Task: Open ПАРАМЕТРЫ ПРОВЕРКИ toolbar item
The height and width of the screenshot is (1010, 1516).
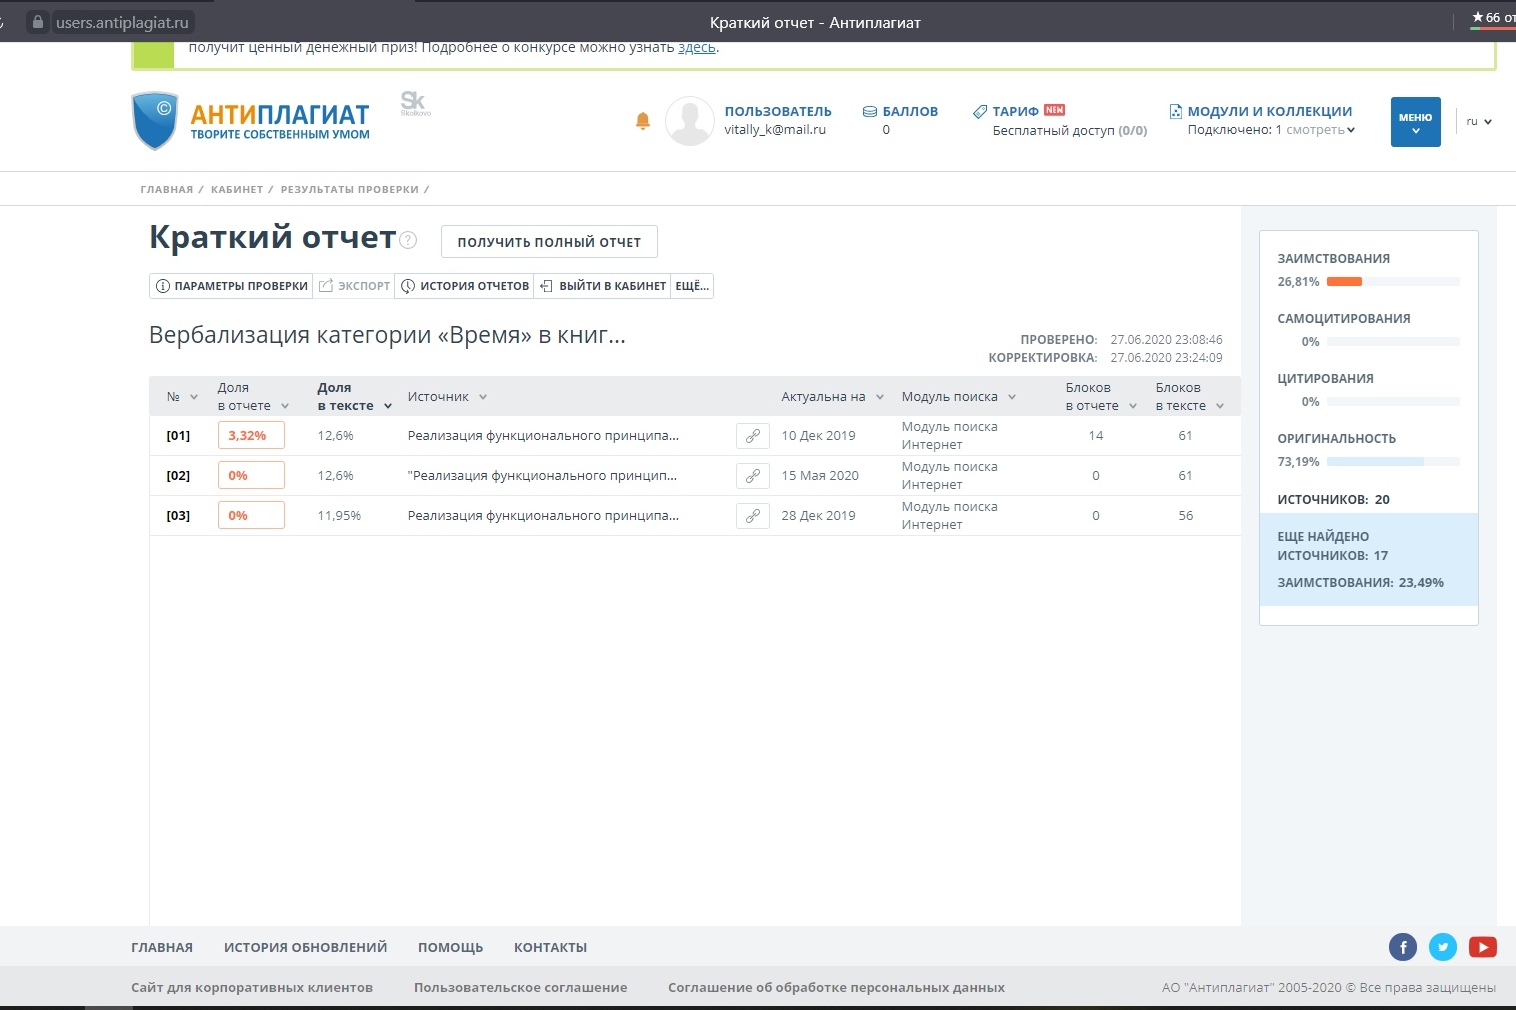Action: pos(231,286)
